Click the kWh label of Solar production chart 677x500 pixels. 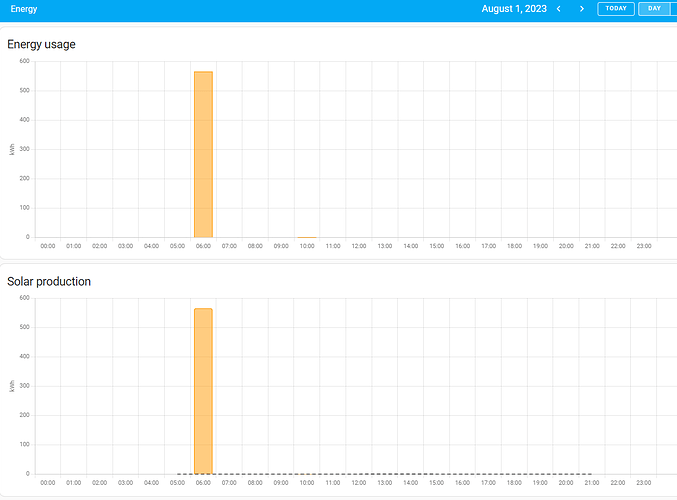point(12,386)
